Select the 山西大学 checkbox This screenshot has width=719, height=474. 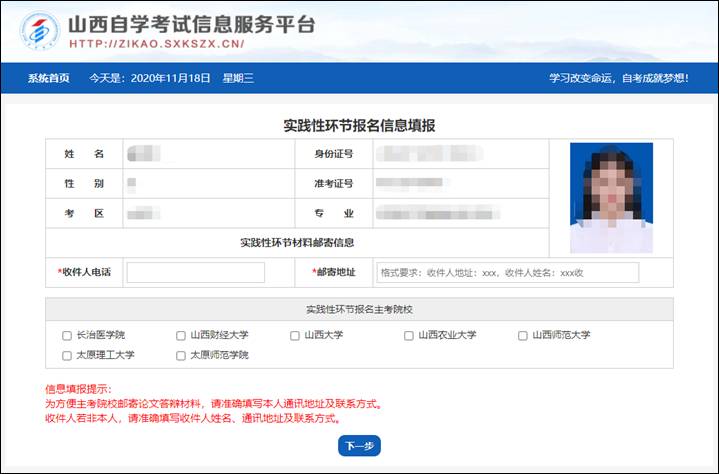295,336
